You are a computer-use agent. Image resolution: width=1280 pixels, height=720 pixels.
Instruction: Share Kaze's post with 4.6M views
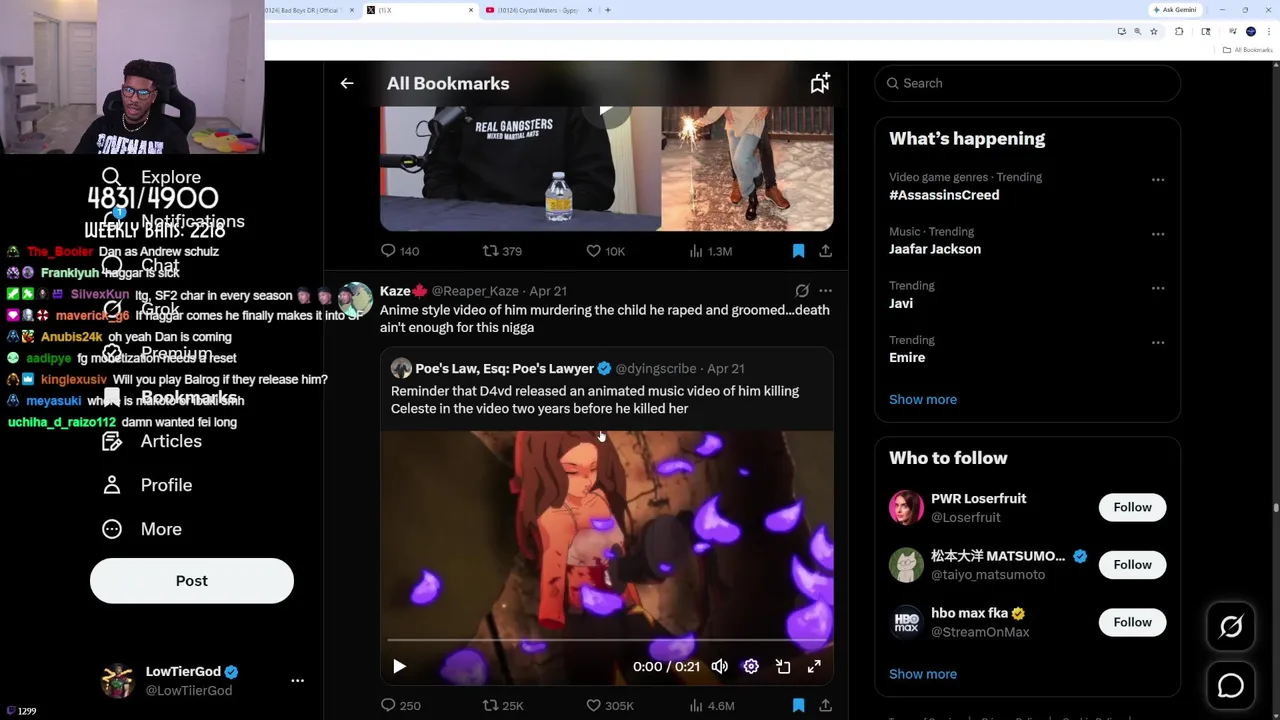pos(825,705)
